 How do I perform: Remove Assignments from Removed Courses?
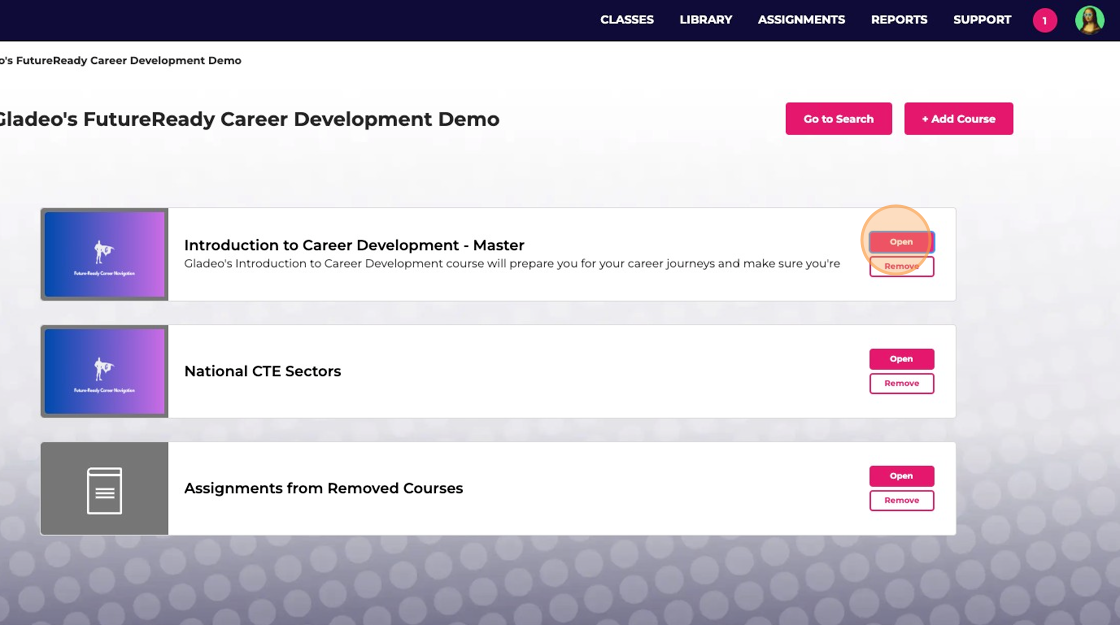click(x=901, y=501)
